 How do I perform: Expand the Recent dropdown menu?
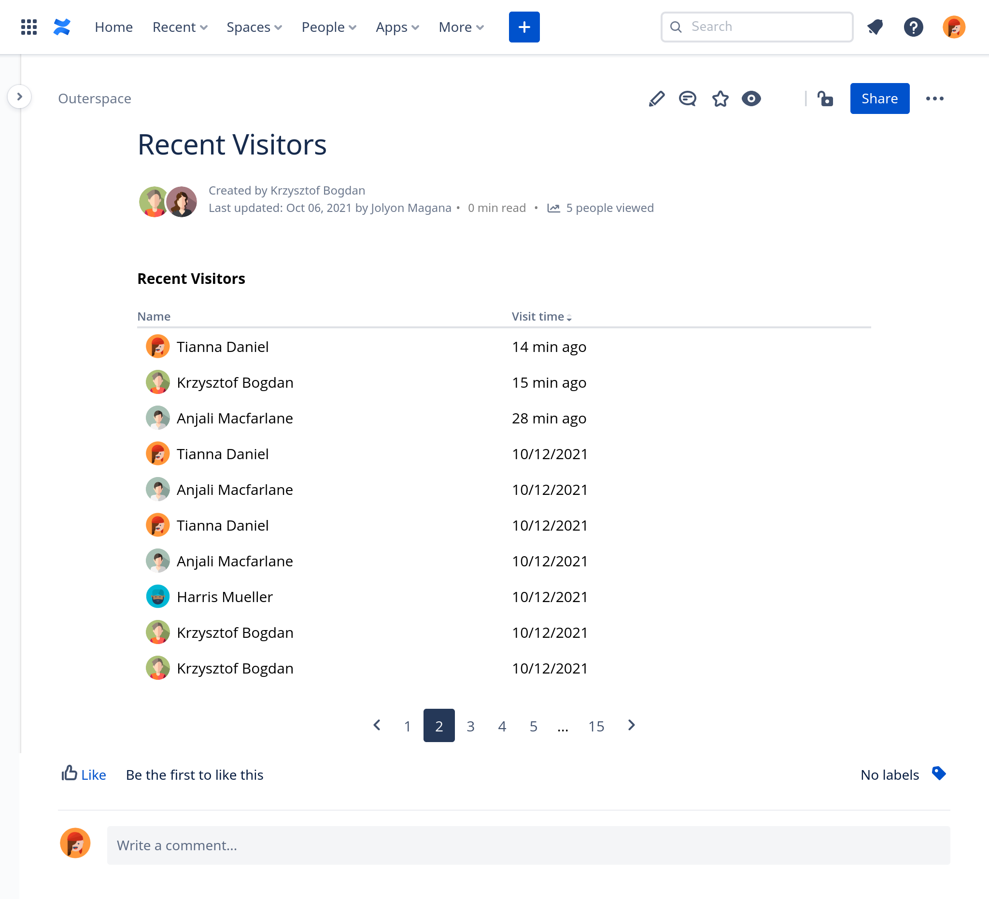(x=180, y=27)
